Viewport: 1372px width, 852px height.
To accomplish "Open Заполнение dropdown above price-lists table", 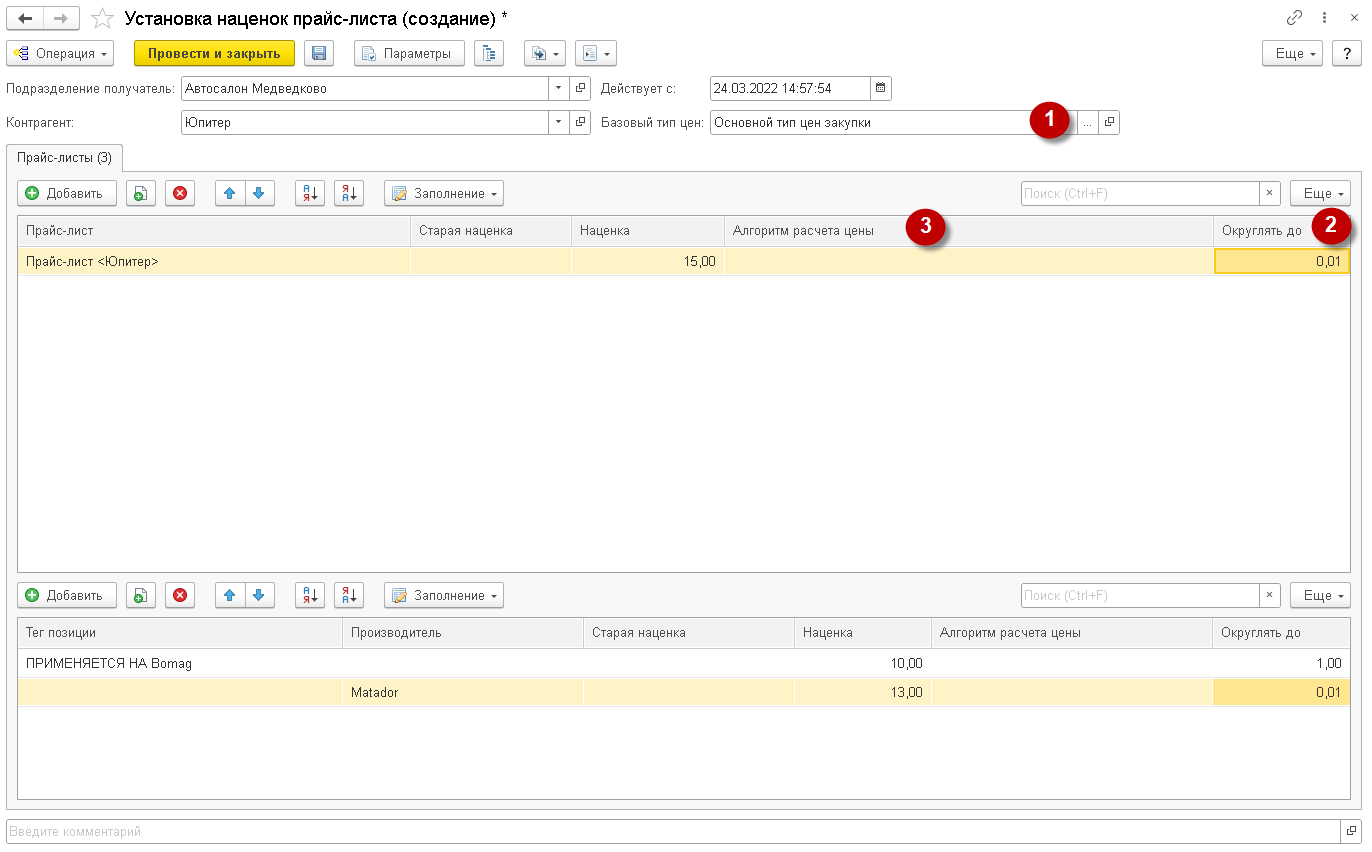I will coord(444,193).
